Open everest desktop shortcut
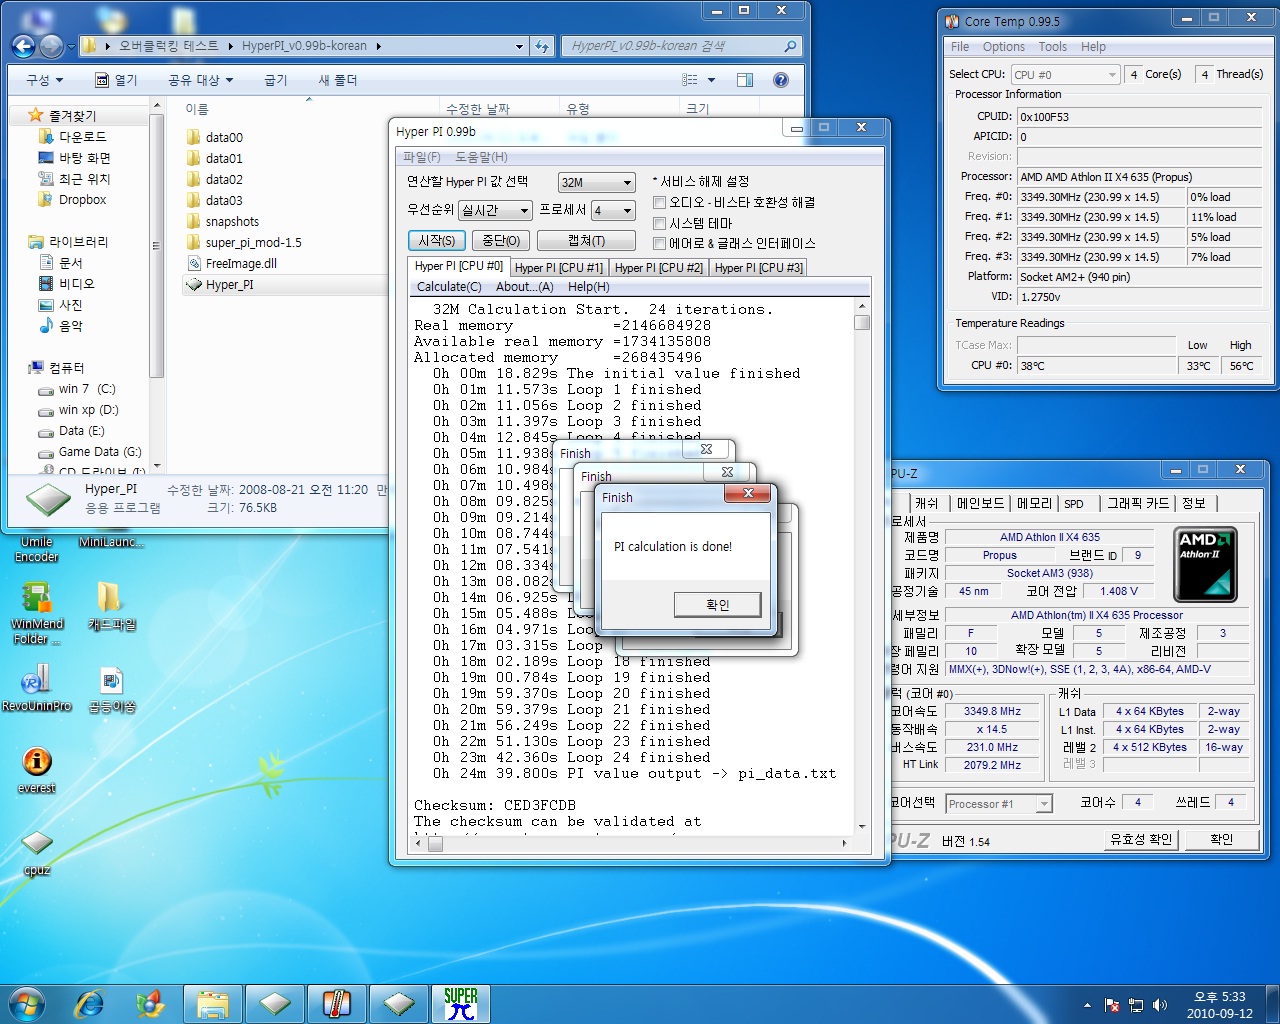Image resolution: width=1280 pixels, height=1024 pixels. (37, 770)
